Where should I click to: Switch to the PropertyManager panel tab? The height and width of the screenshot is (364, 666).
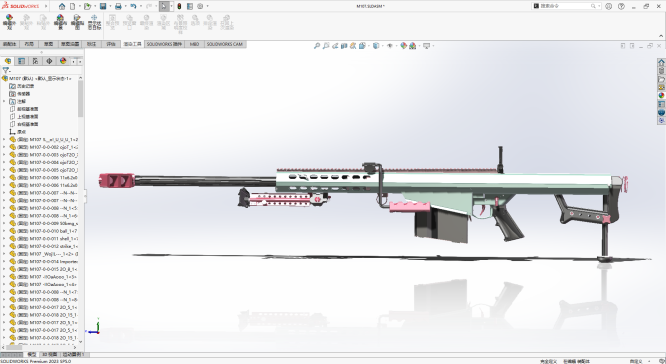point(22,61)
